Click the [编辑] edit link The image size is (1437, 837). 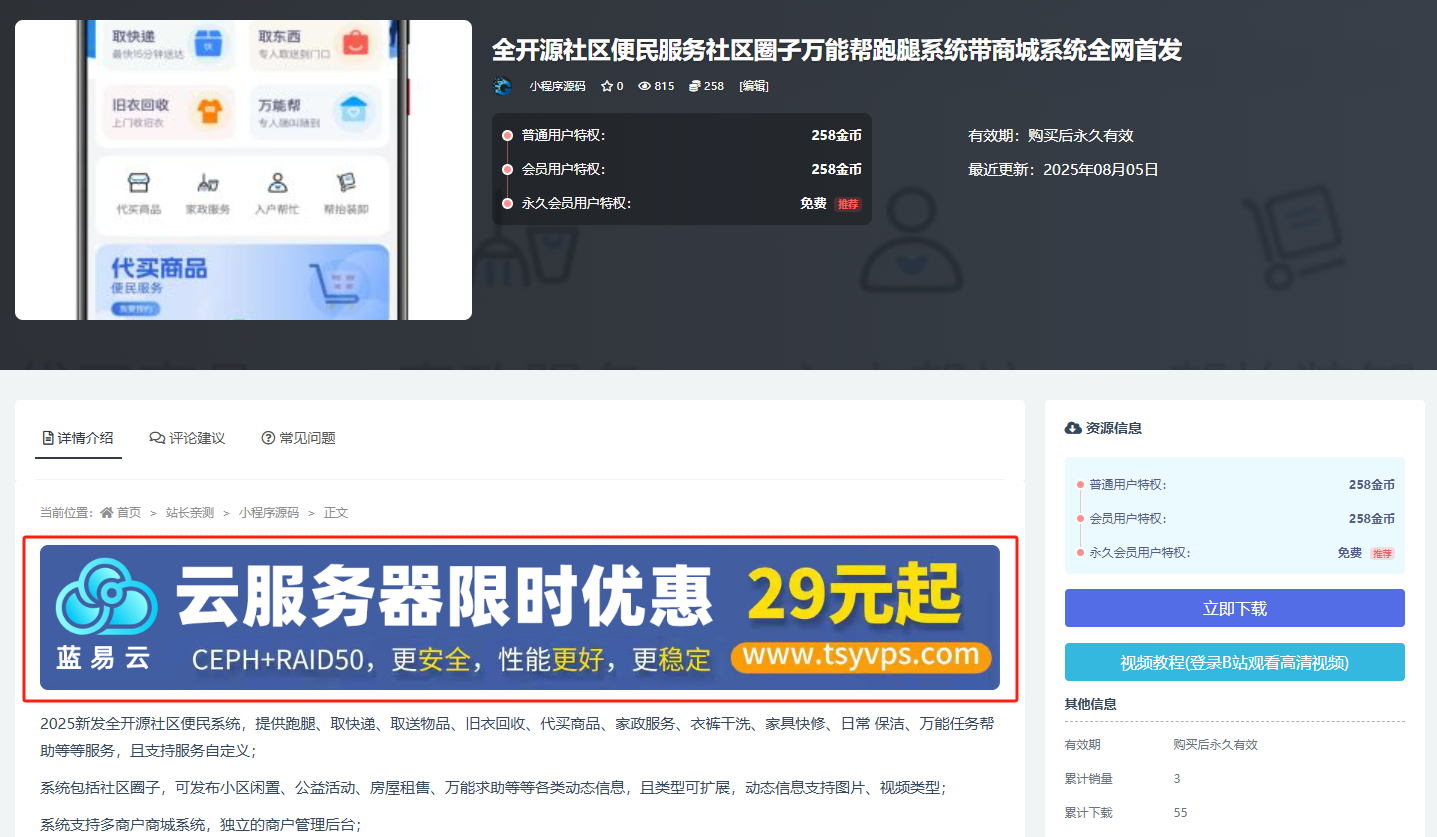tap(754, 87)
